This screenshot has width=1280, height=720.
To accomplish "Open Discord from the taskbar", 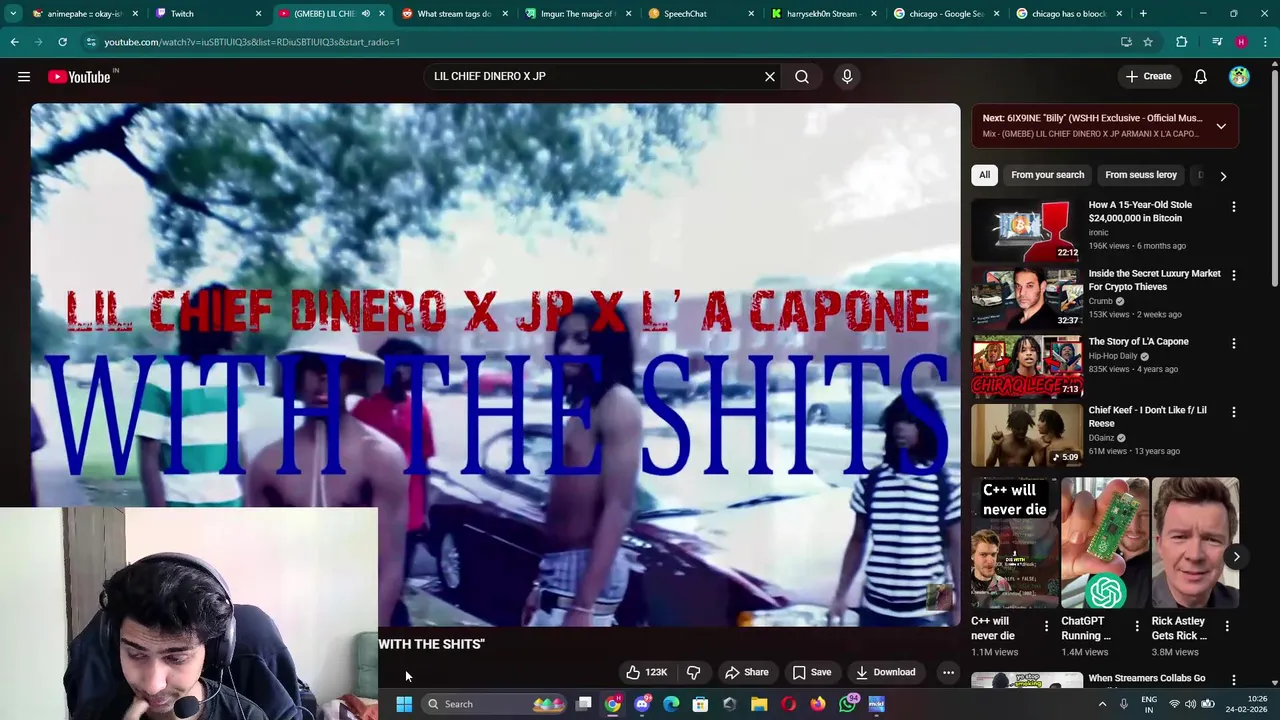I will (642, 704).
